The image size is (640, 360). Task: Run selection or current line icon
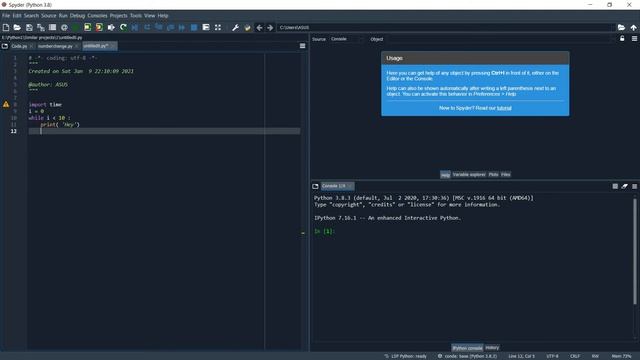[111, 27]
